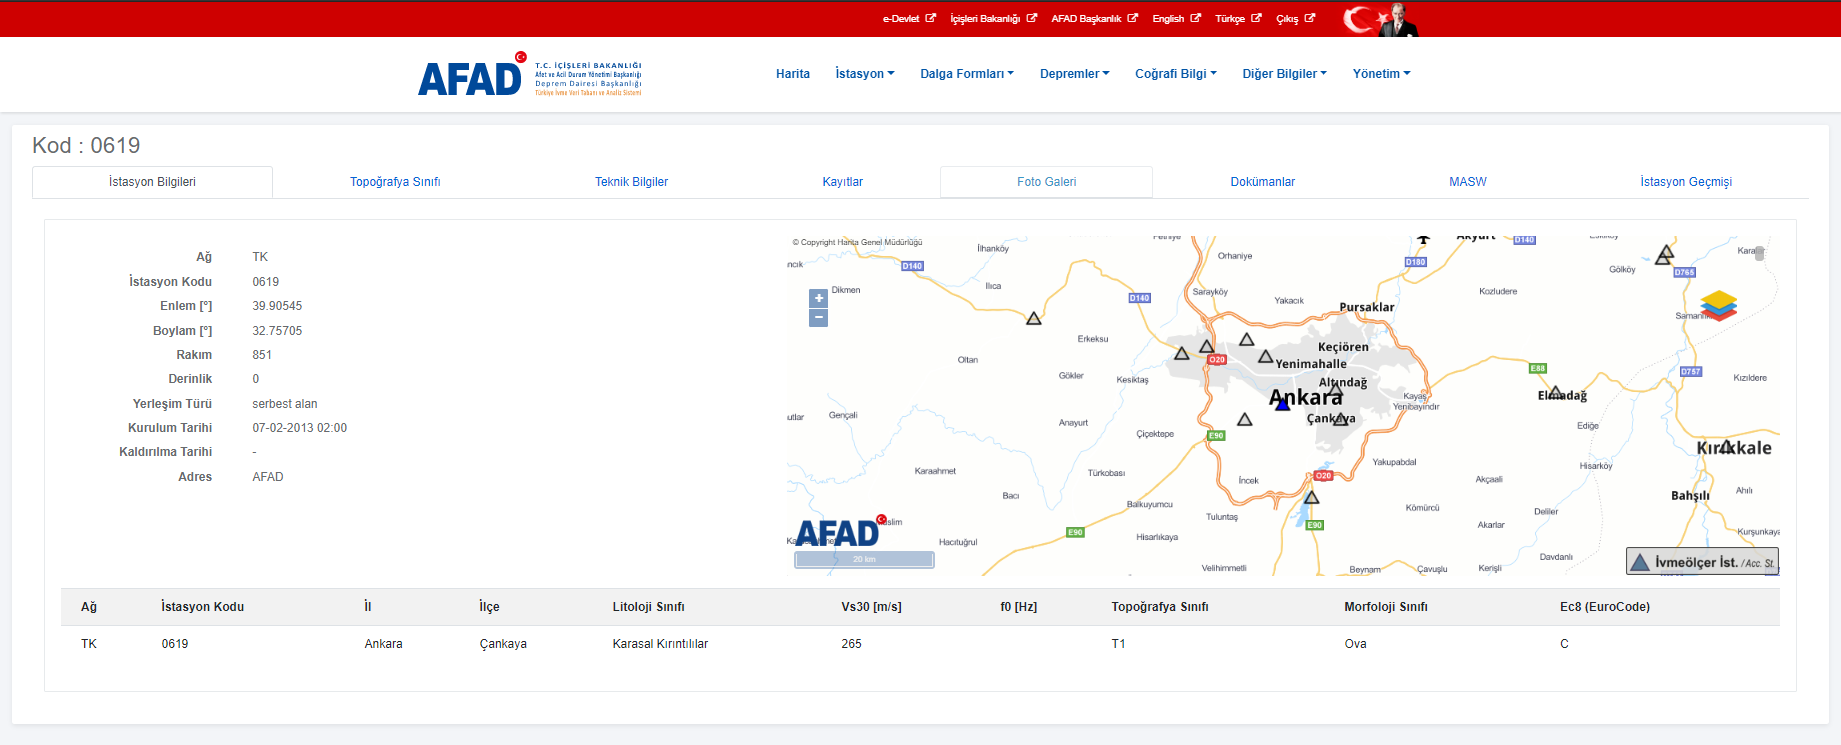Click the 20 km map scale bar
Image resolution: width=1841 pixels, height=745 pixels.
[x=864, y=560]
